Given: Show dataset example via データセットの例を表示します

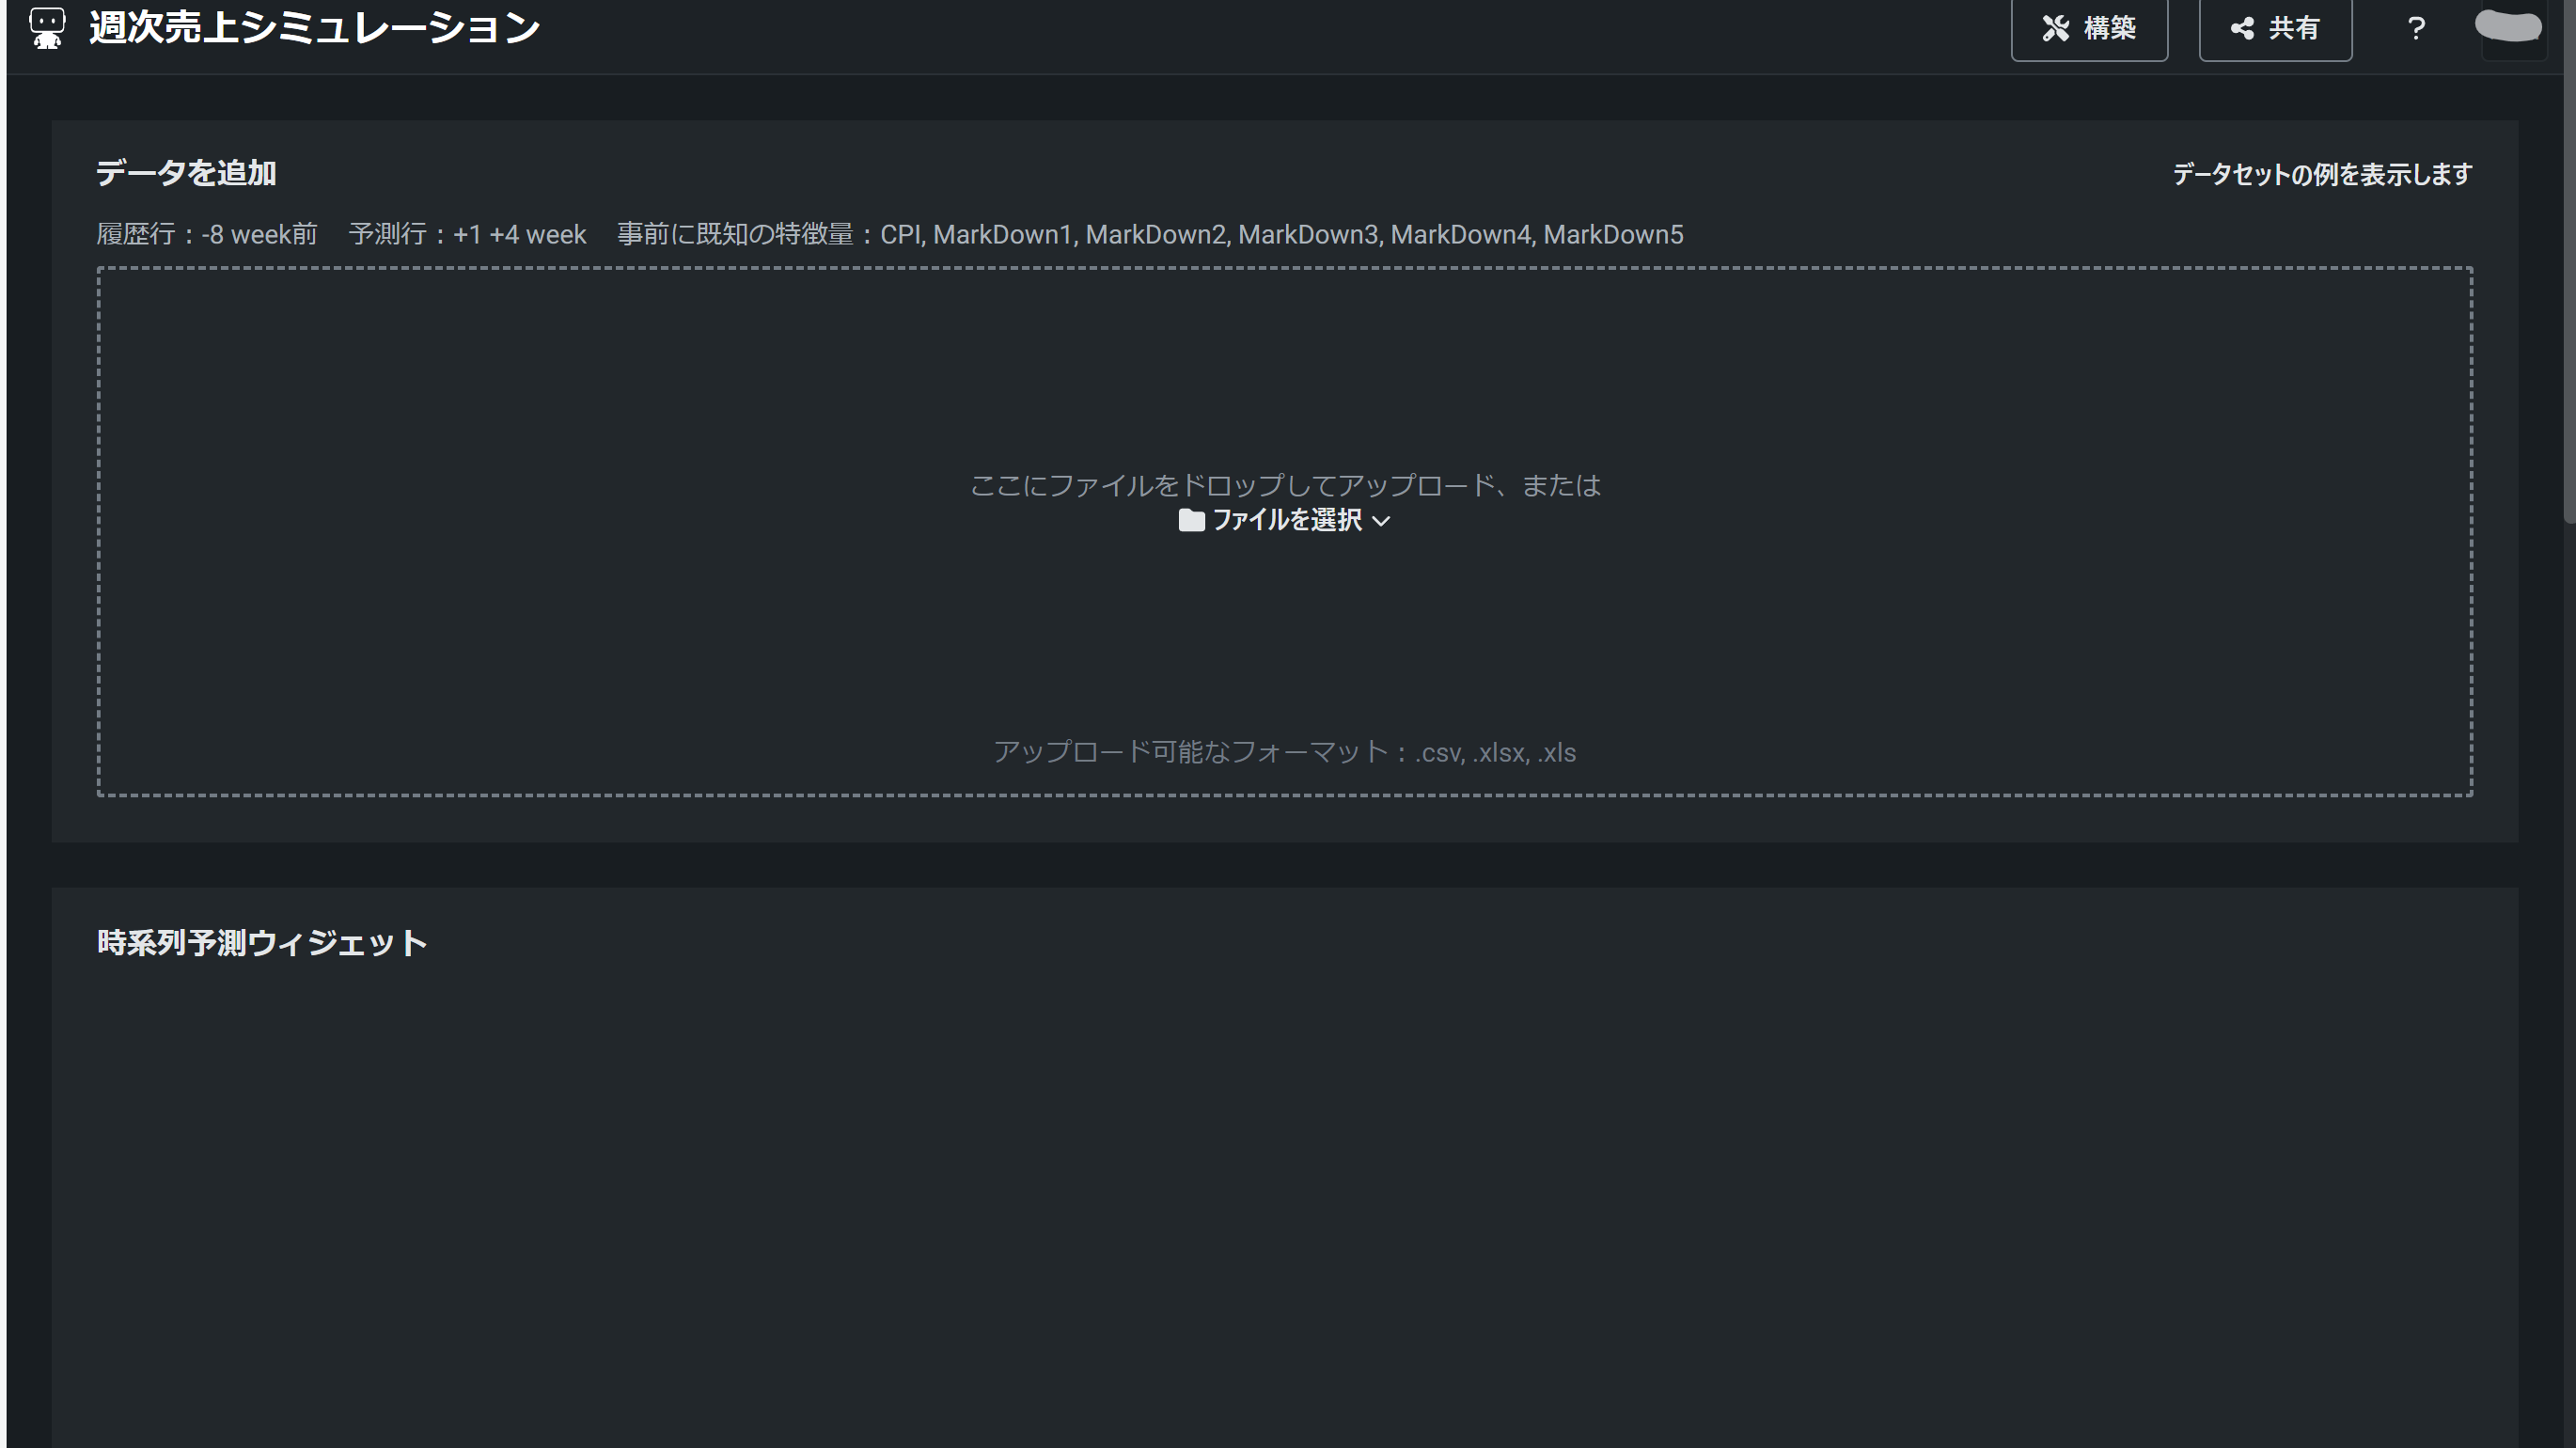Looking at the screenshot, I should (2321, 174).
